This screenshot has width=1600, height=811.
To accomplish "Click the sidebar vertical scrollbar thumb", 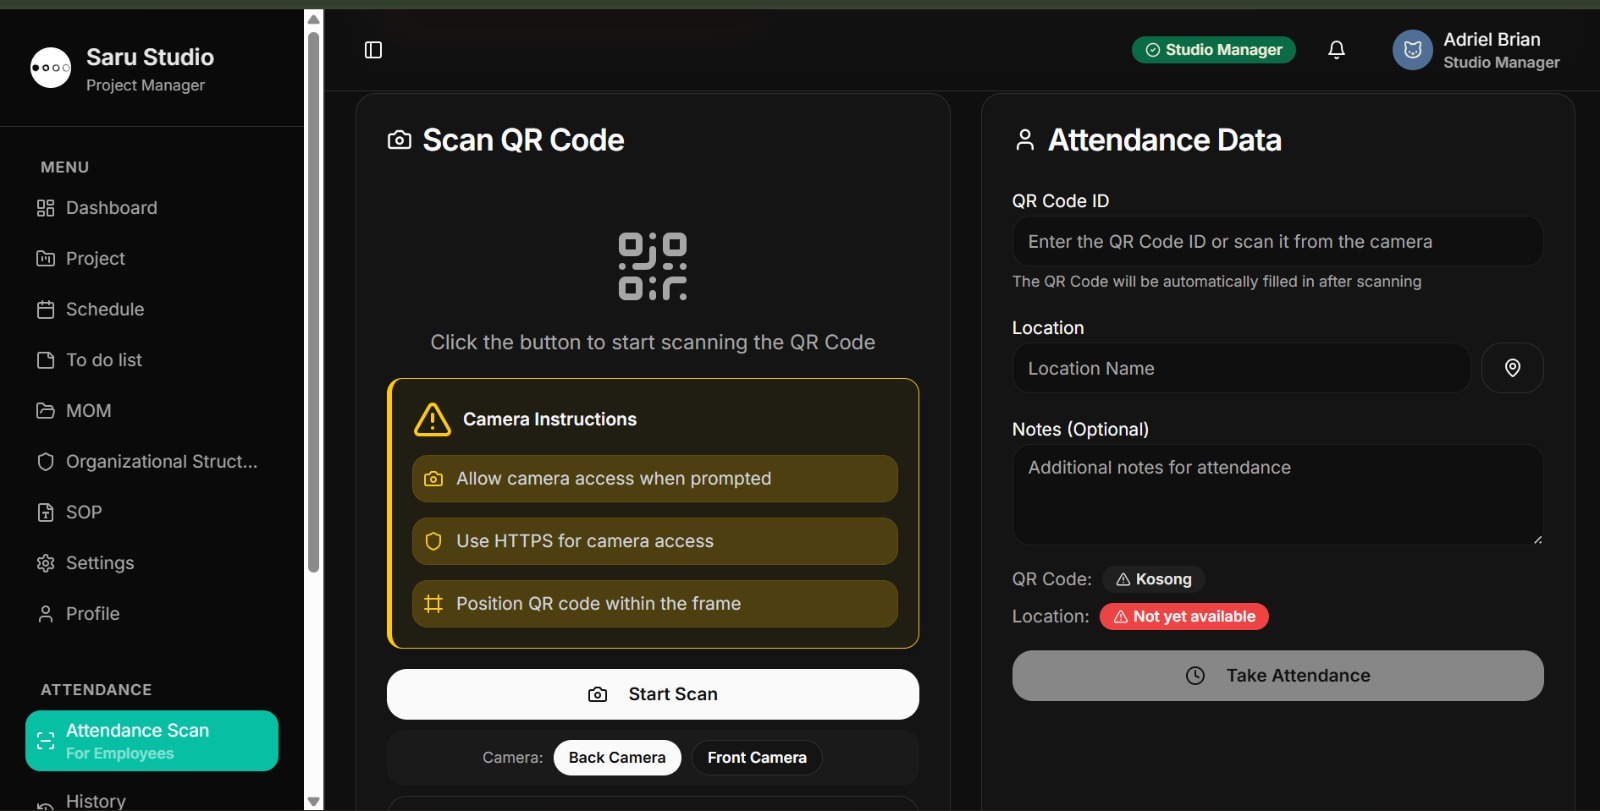I will click(x=314, y=302).
